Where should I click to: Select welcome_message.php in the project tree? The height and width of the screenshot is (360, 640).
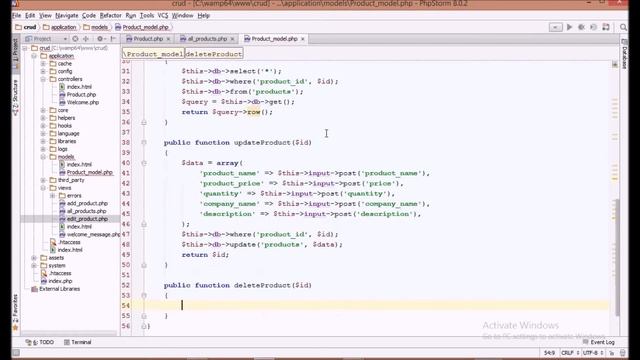click(93, 234)
